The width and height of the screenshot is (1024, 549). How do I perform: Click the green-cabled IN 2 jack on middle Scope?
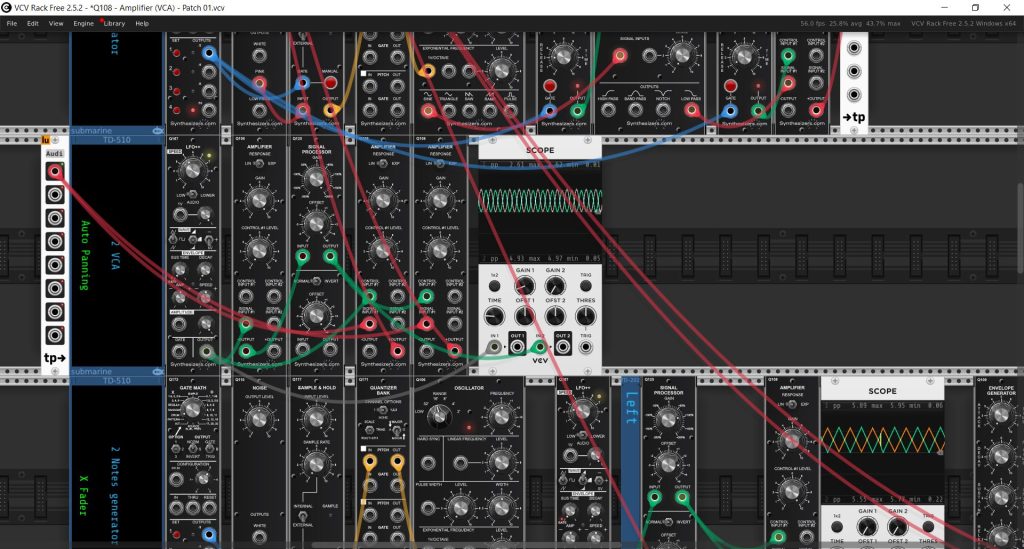(x=540, y=347)
